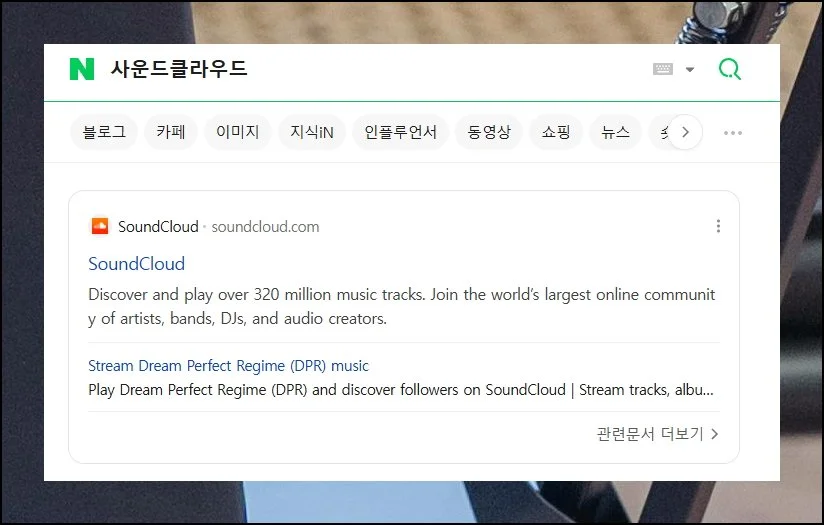
Task: Select the 뉴스 tab
Action: pos(615,132)
